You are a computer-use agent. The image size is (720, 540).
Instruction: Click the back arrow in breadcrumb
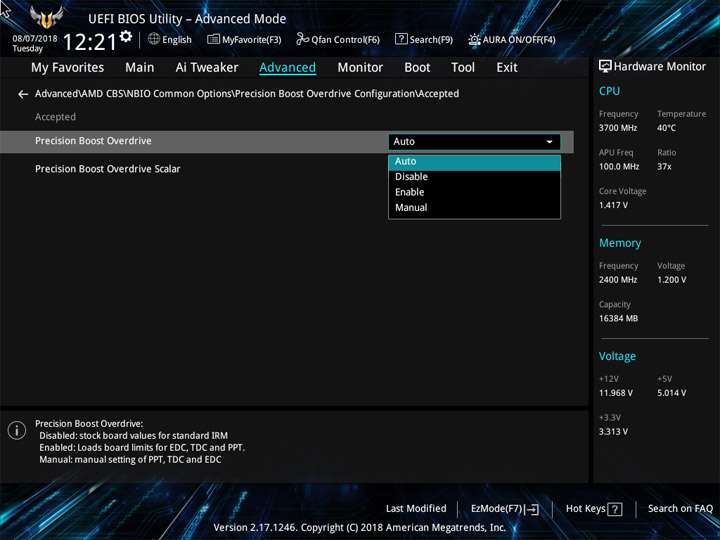22,94
